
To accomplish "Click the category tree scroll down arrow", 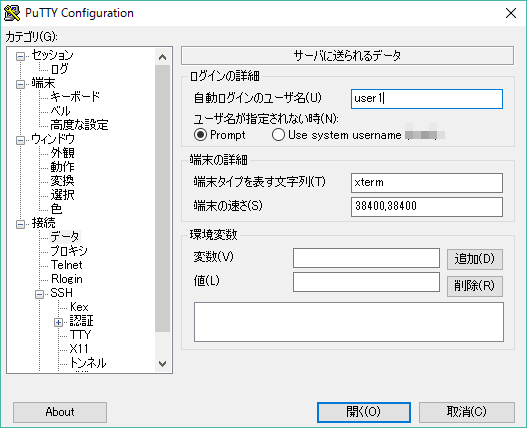I will (163, 364).
